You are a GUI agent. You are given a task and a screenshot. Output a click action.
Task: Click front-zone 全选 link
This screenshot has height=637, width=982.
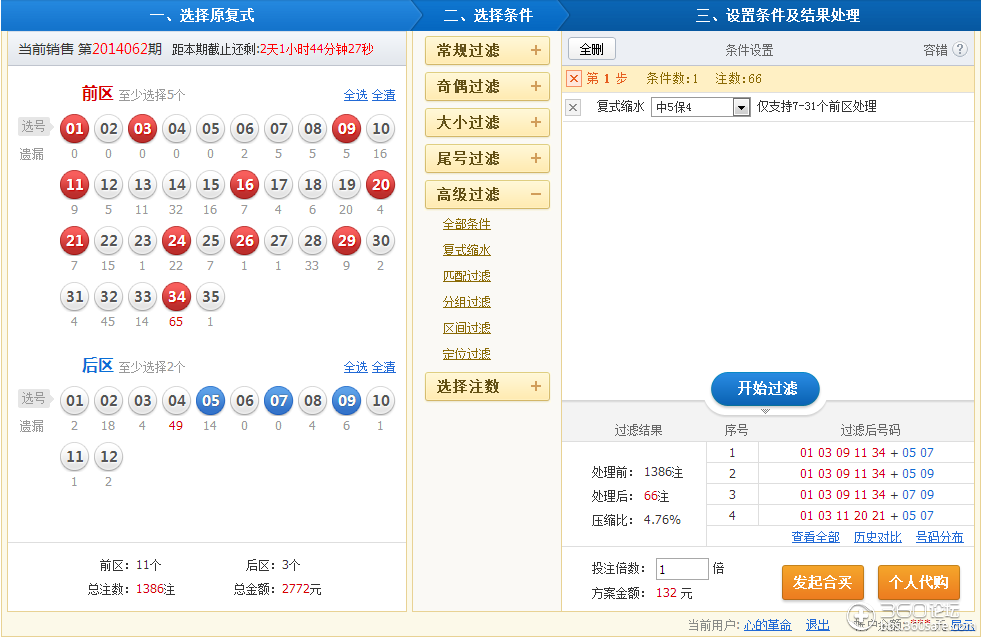[356, 95]
